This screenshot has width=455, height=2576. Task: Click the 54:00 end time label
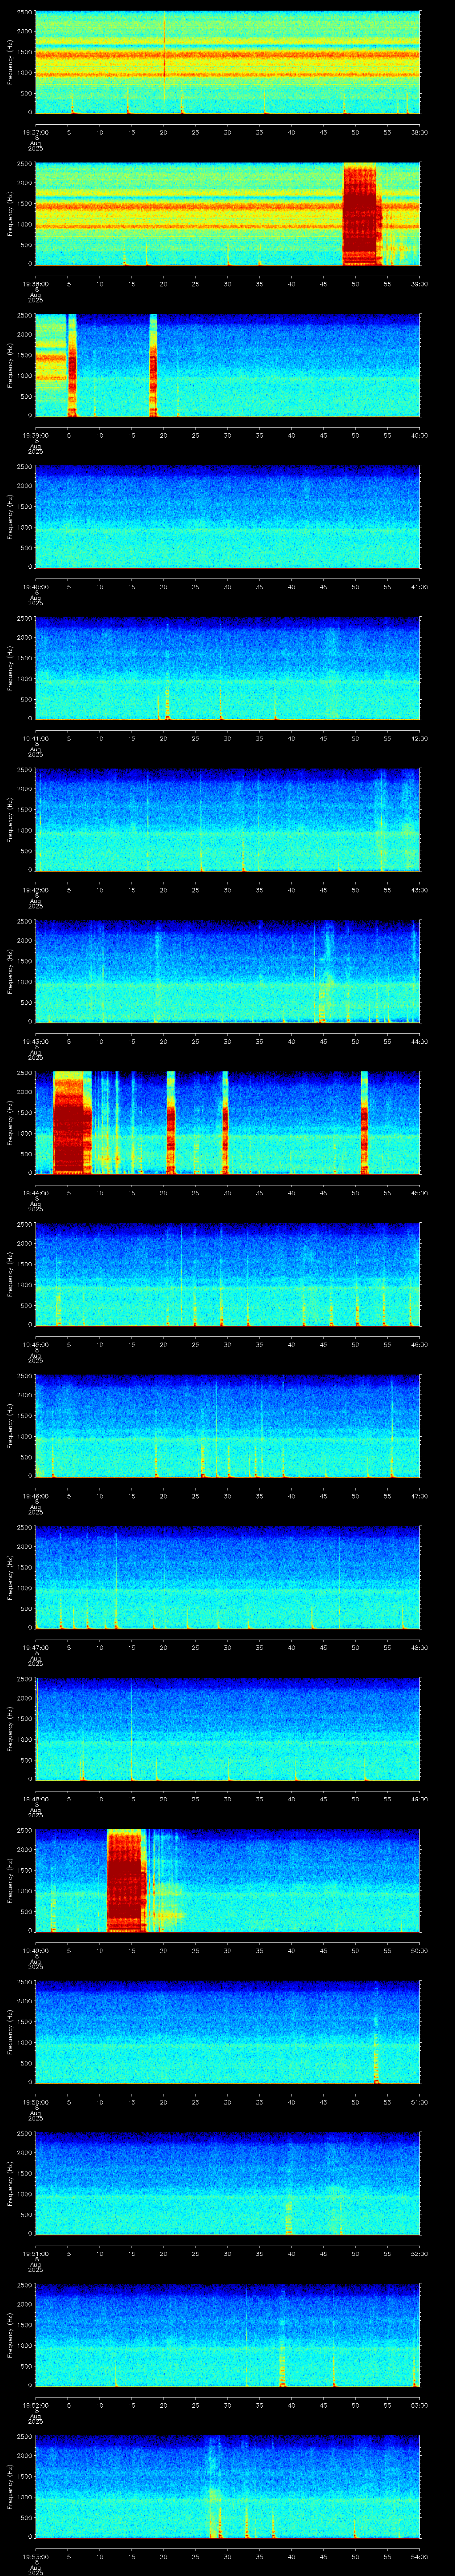tap(420, 2556)
